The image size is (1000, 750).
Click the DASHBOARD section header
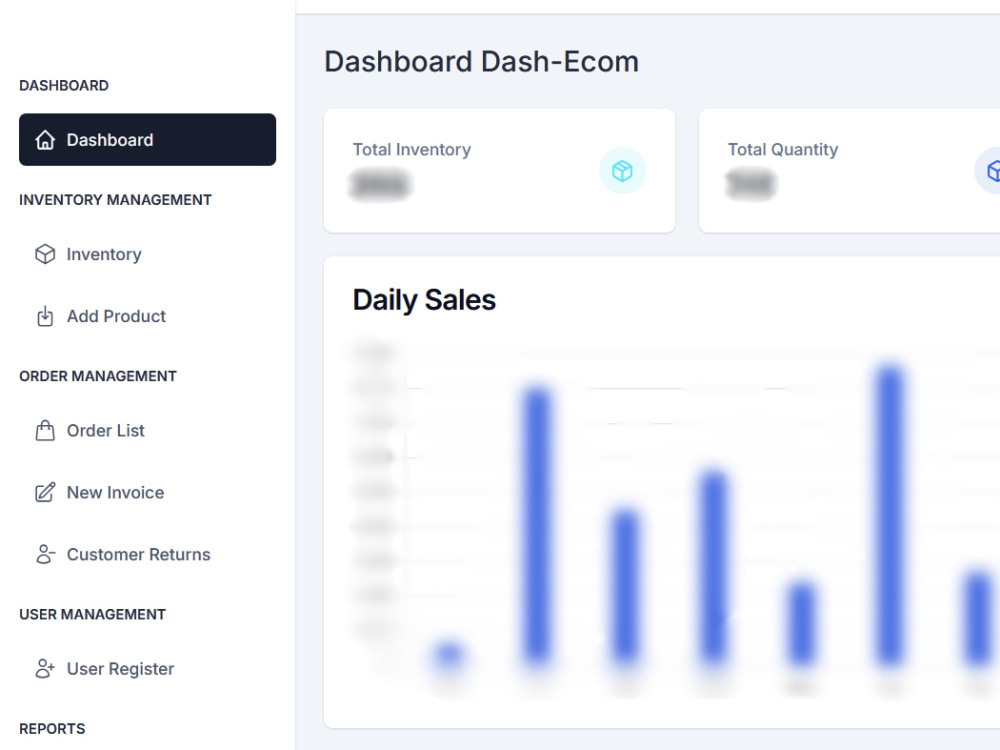pyautogui.click(x=64, y=85)
